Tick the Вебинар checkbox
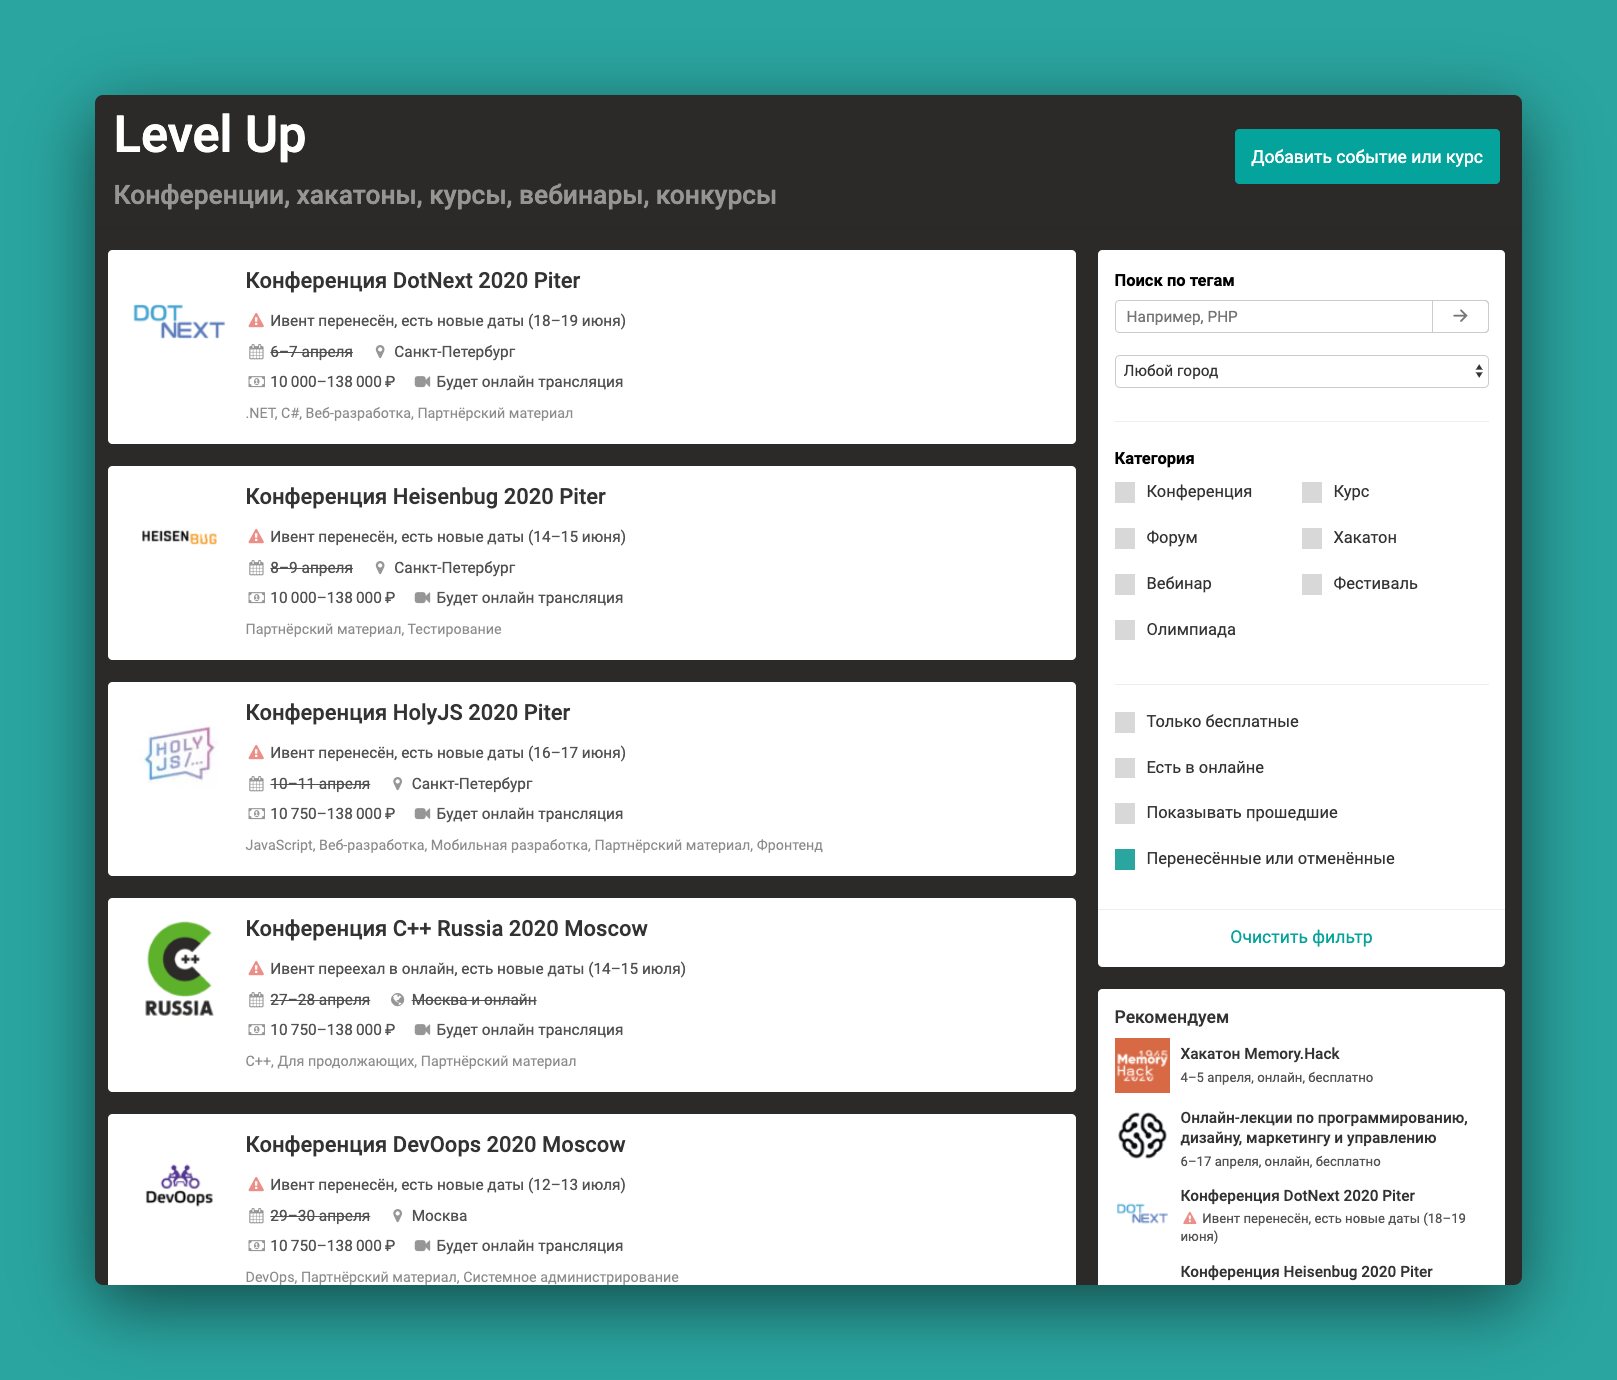 point(1125,584)
